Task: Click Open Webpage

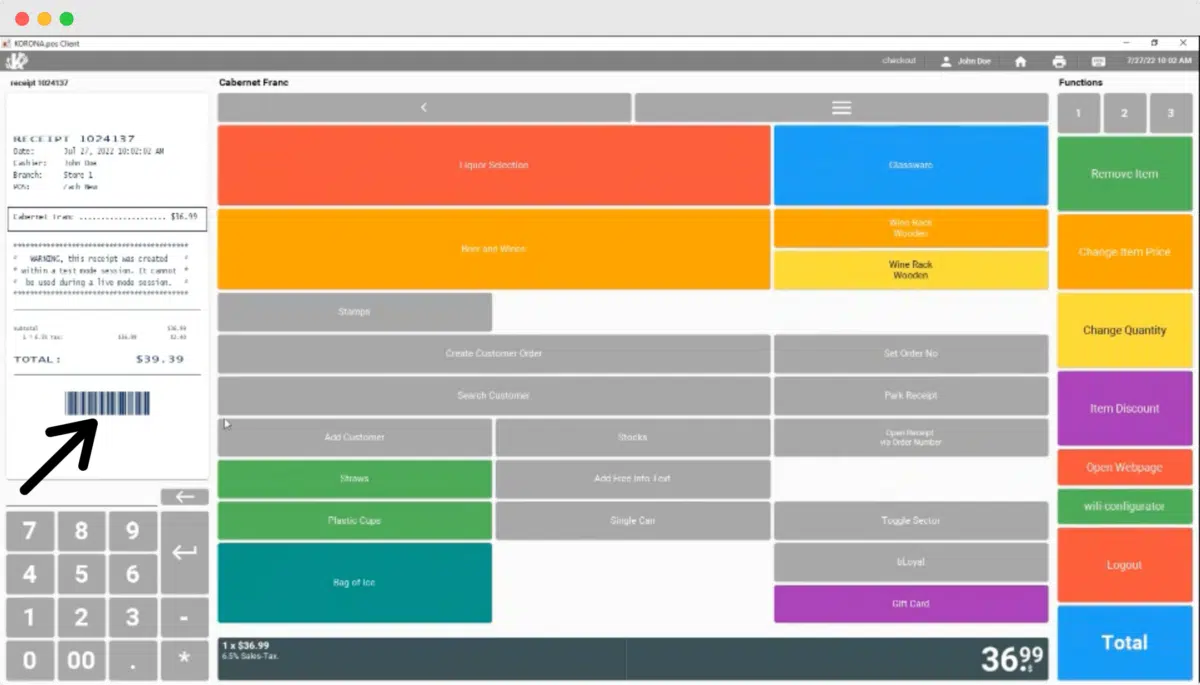Action: (1125, 467)
